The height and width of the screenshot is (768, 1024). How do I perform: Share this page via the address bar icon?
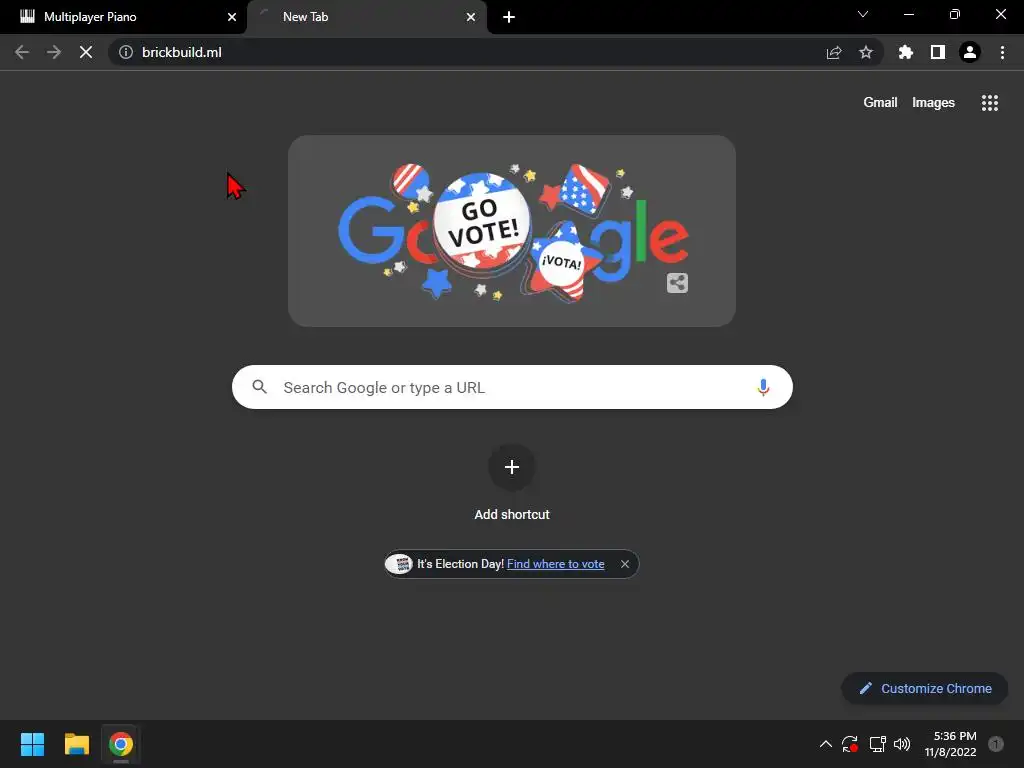pos(834,52)
